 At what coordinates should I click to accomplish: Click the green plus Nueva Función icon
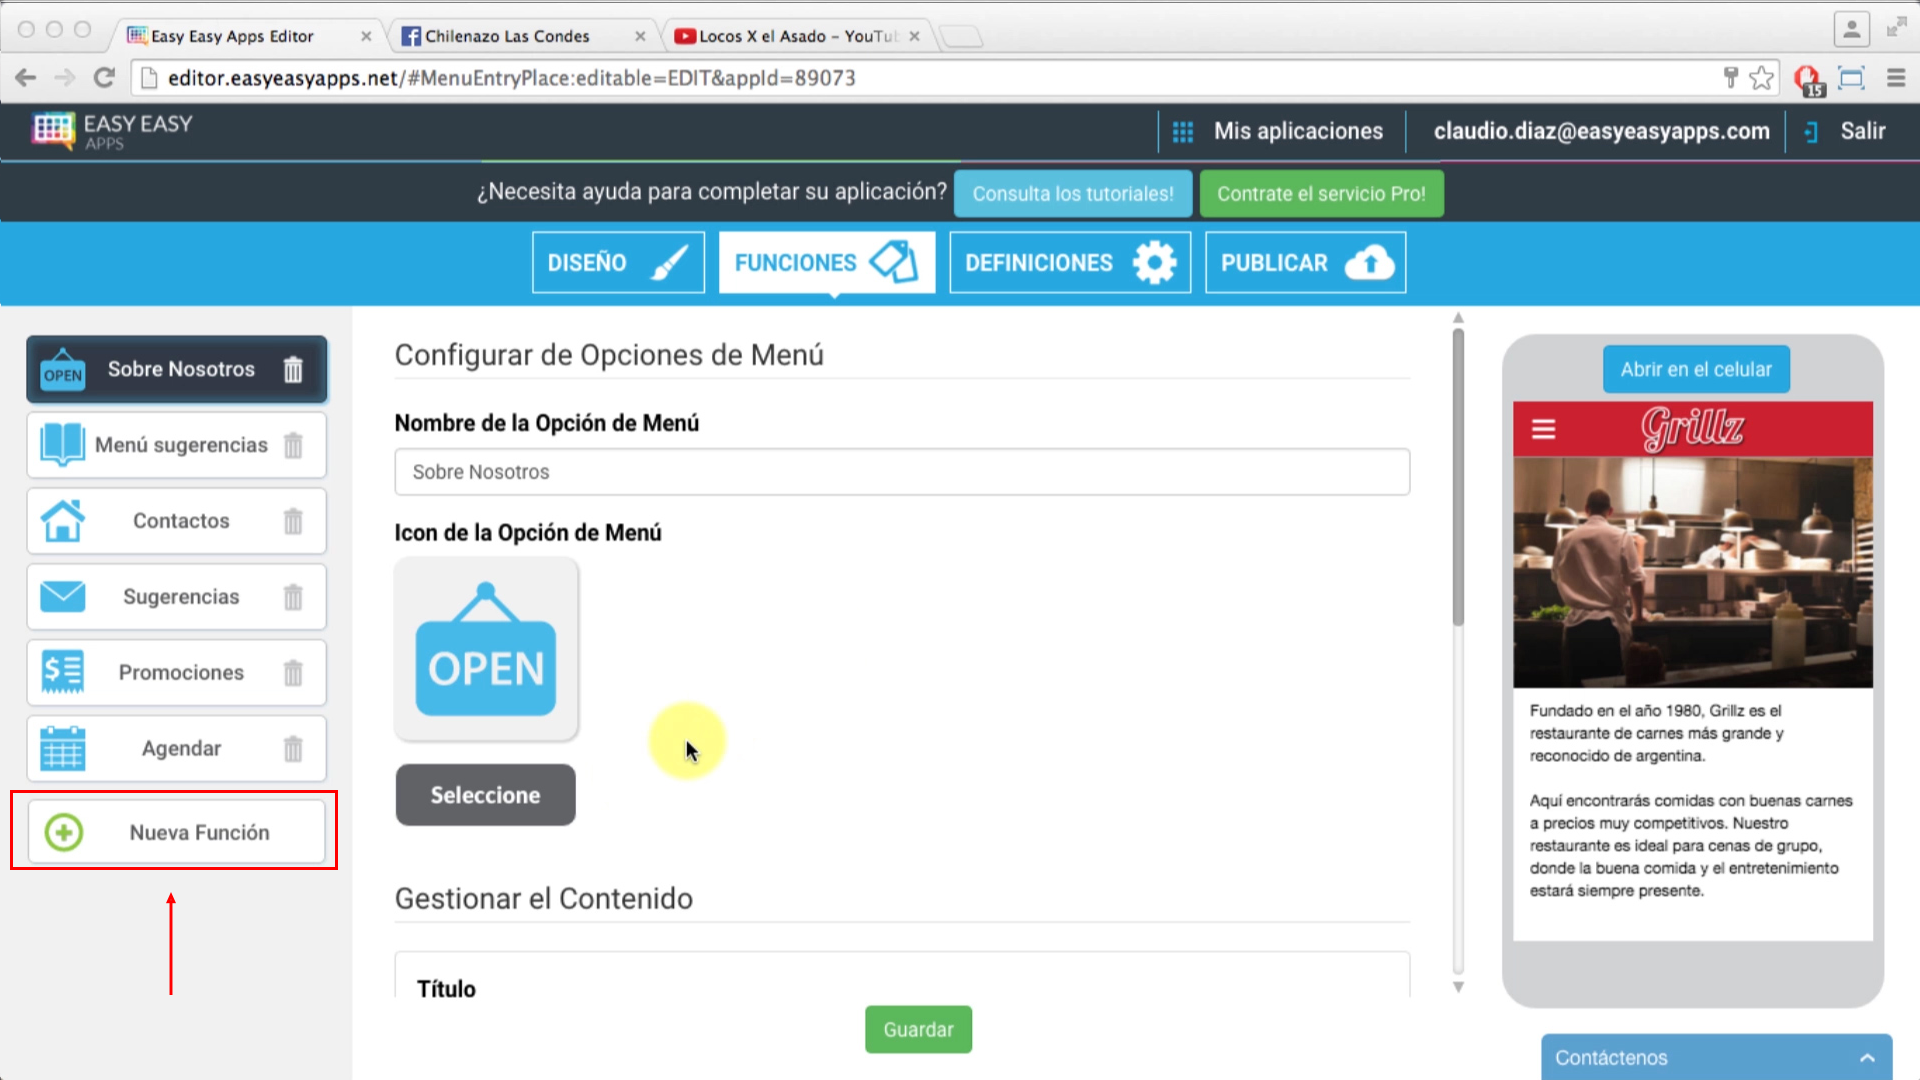pos(64,832)
